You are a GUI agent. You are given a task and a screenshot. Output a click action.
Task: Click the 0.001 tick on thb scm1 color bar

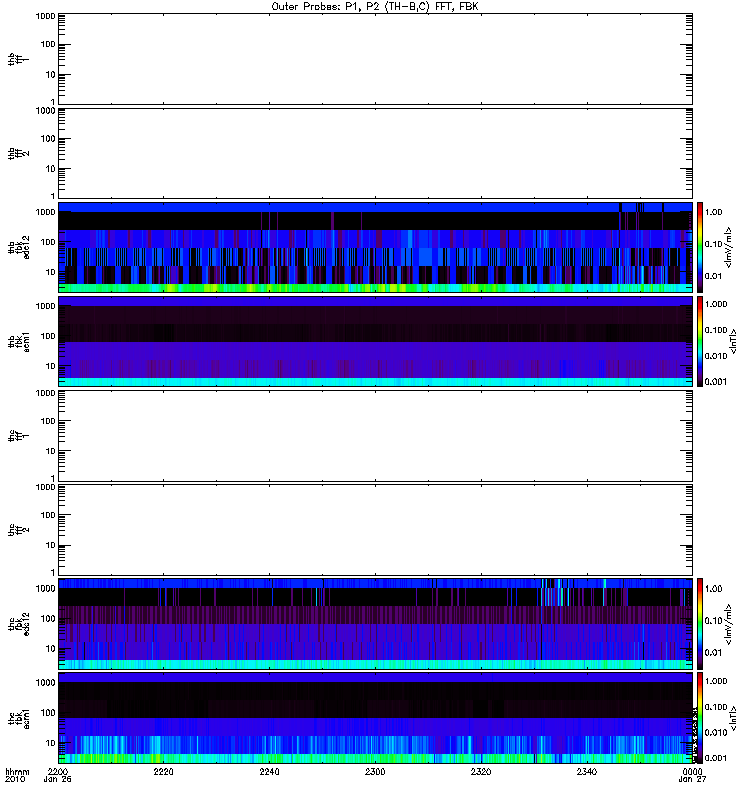coord(716,382)
